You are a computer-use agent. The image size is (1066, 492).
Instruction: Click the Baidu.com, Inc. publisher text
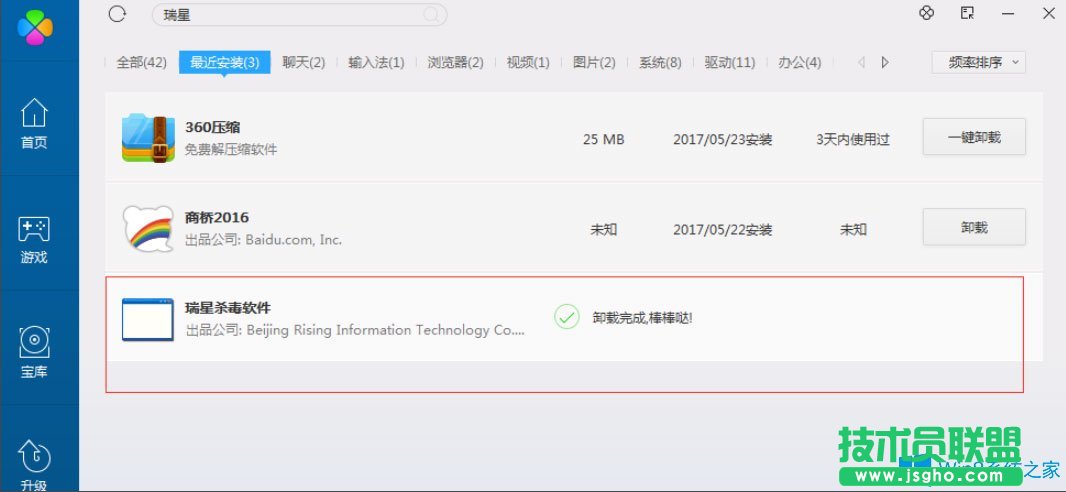[263, 240]
